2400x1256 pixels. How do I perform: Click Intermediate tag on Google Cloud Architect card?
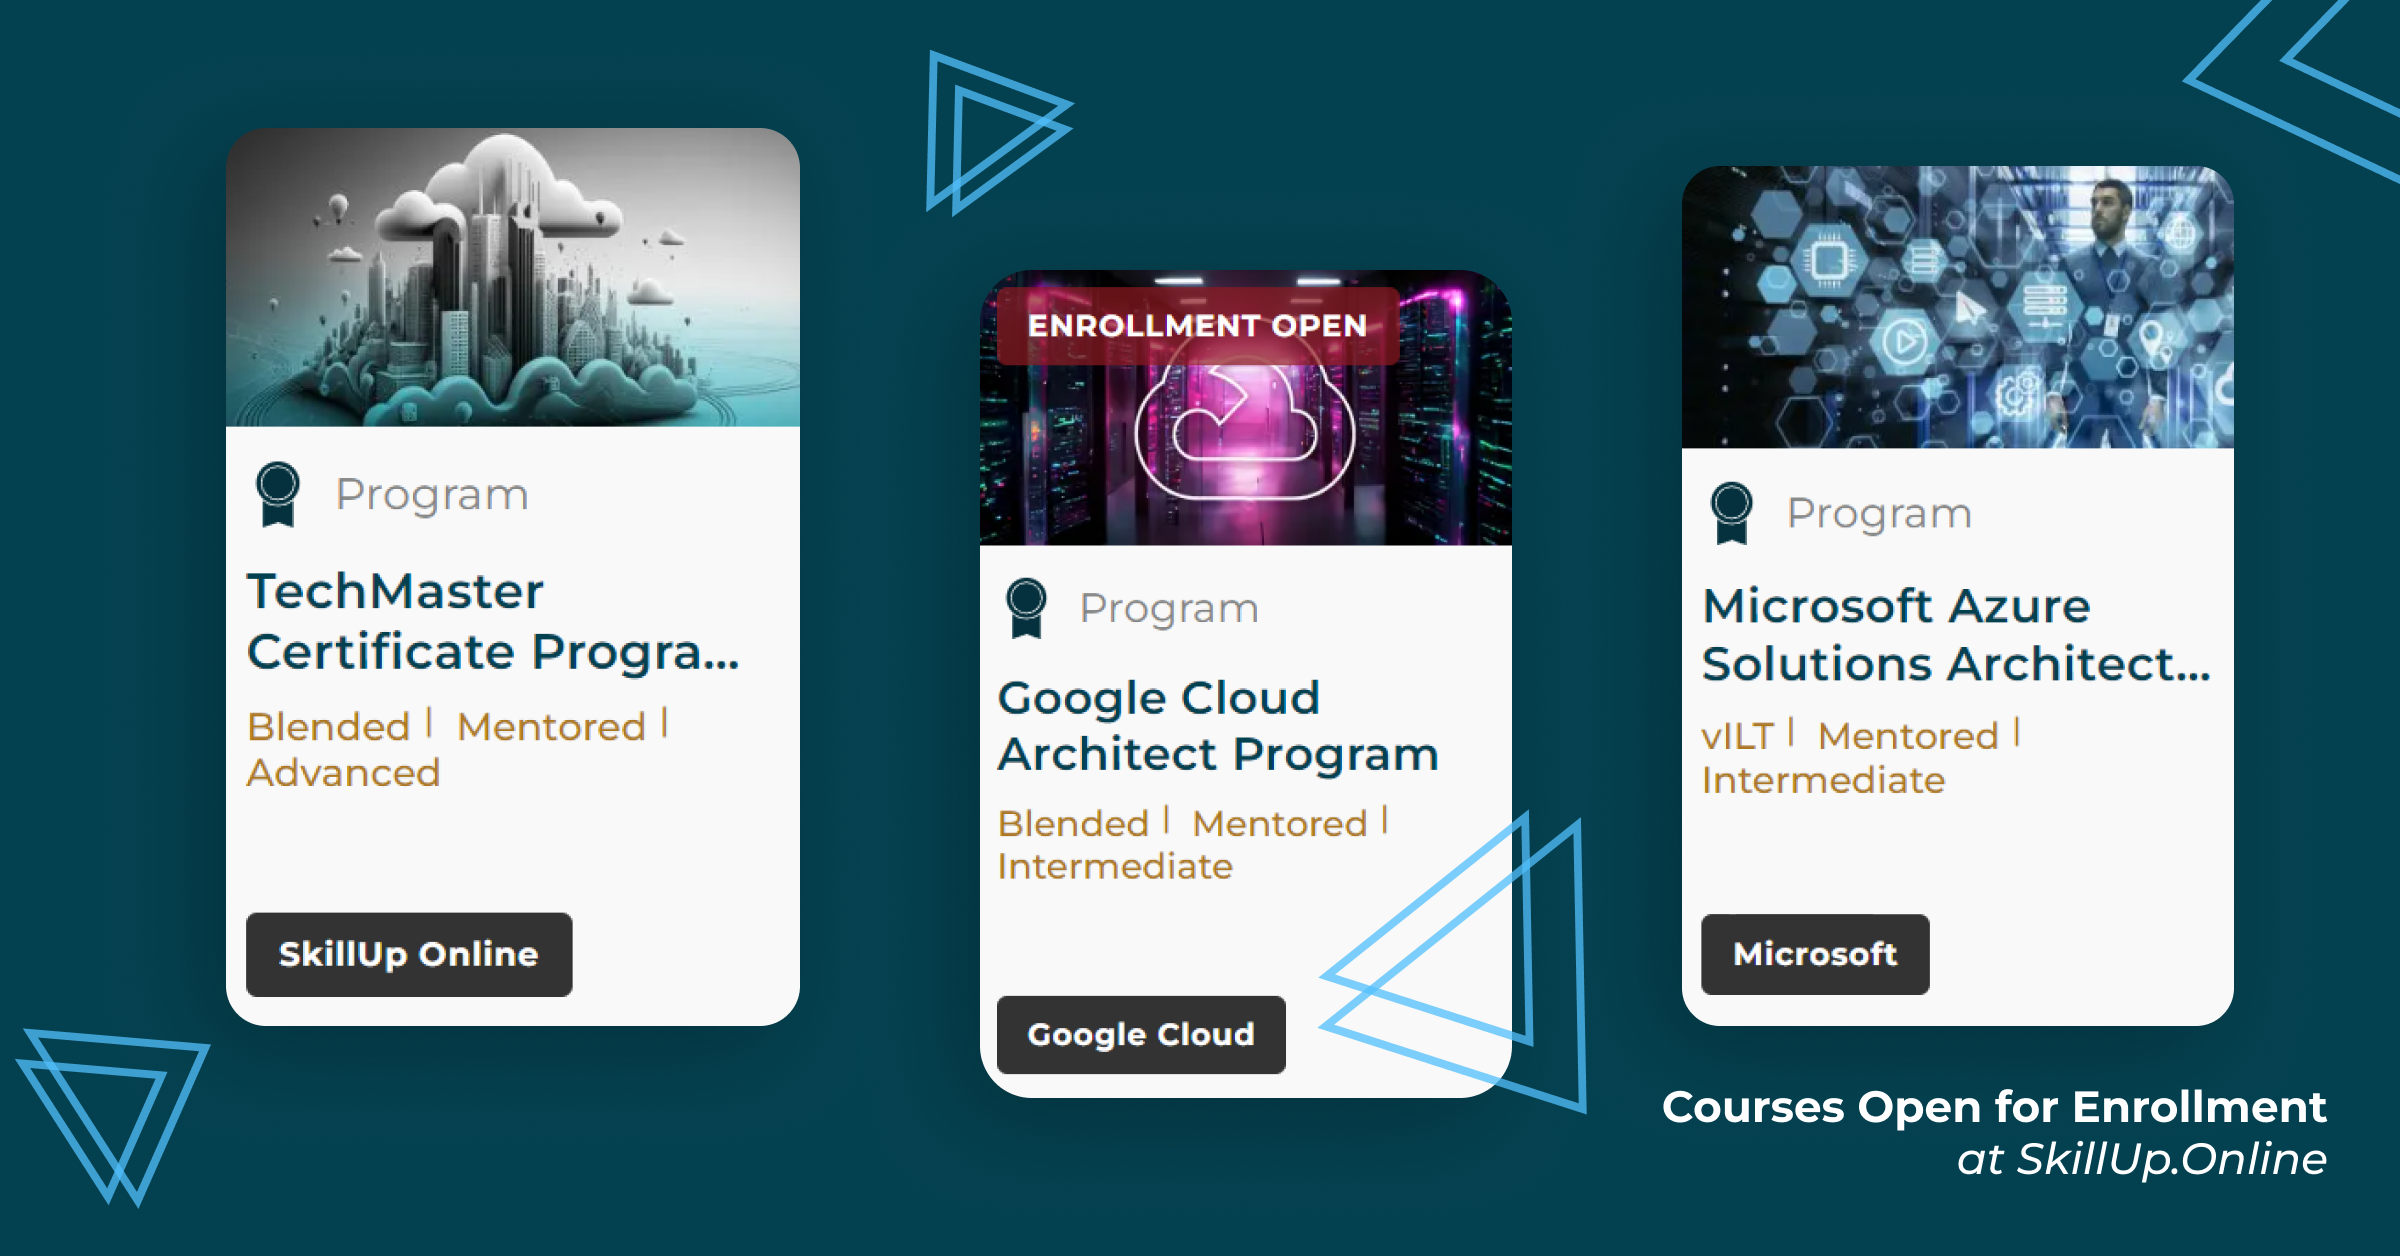1115,866
